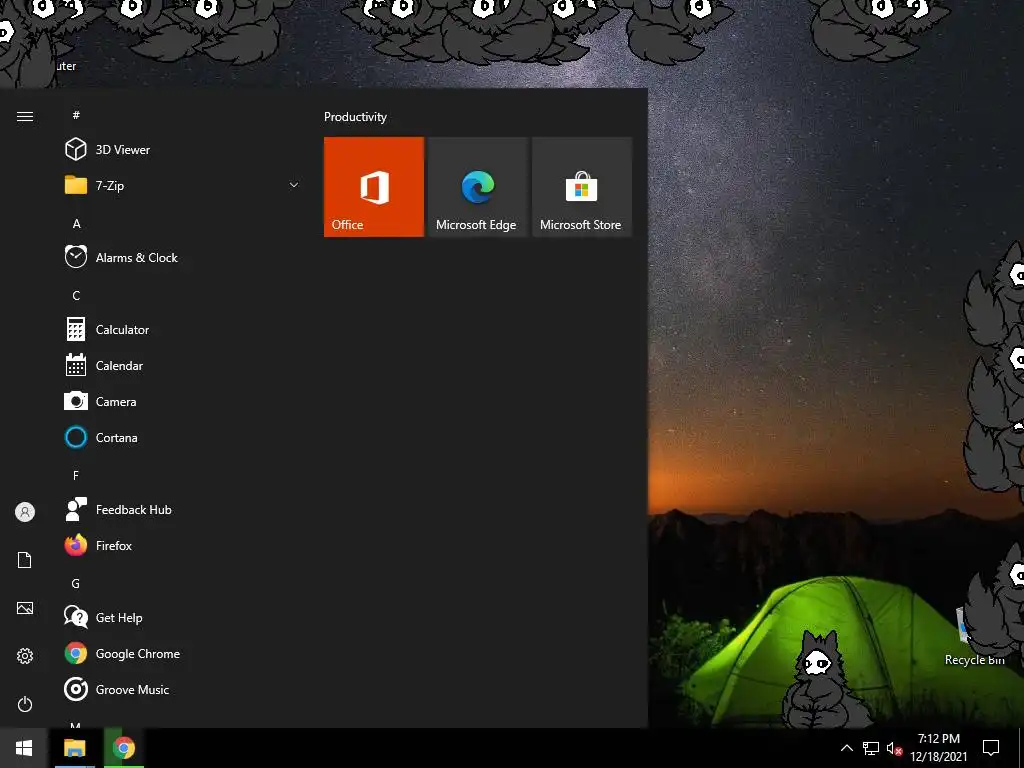Screen dimensions: 1024x768
Task: Show hidden system tray icons
Action: (x=846, y=748)
